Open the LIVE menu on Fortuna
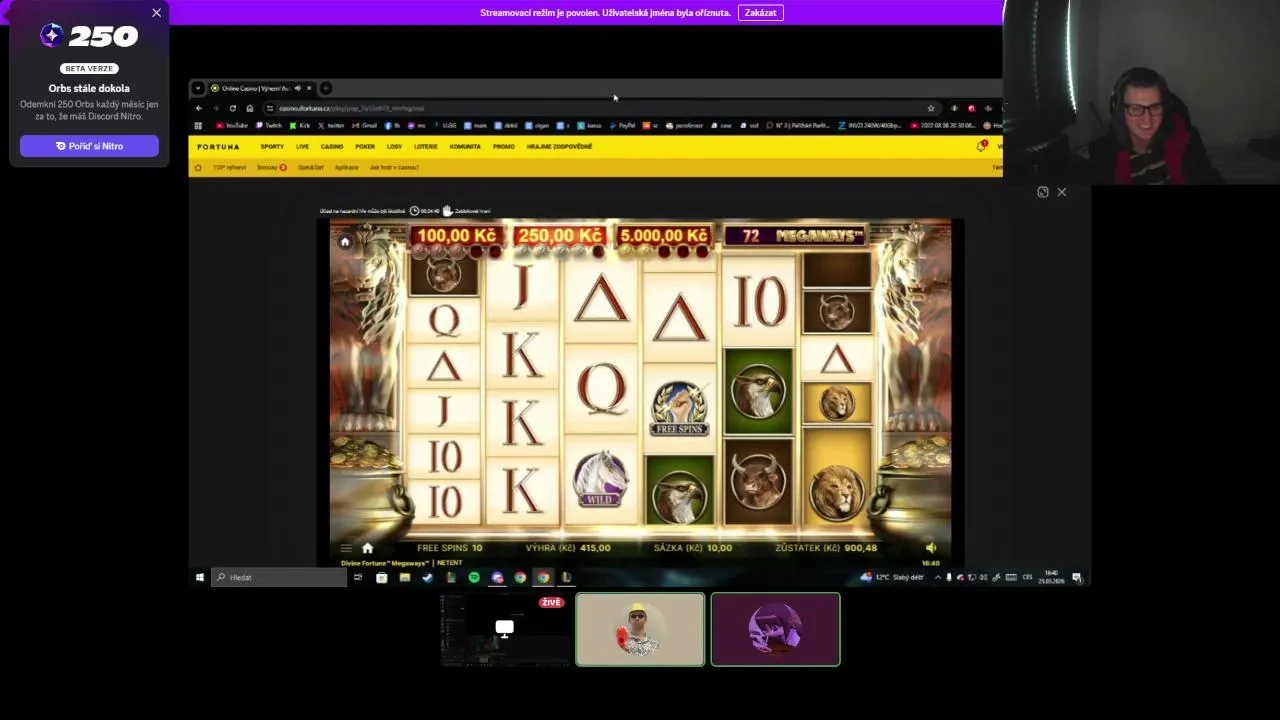 (x=302, y=147)
